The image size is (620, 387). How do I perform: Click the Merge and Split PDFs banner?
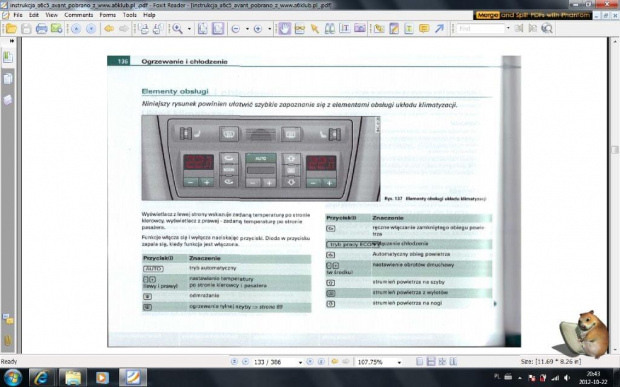(x=533, y=15)
